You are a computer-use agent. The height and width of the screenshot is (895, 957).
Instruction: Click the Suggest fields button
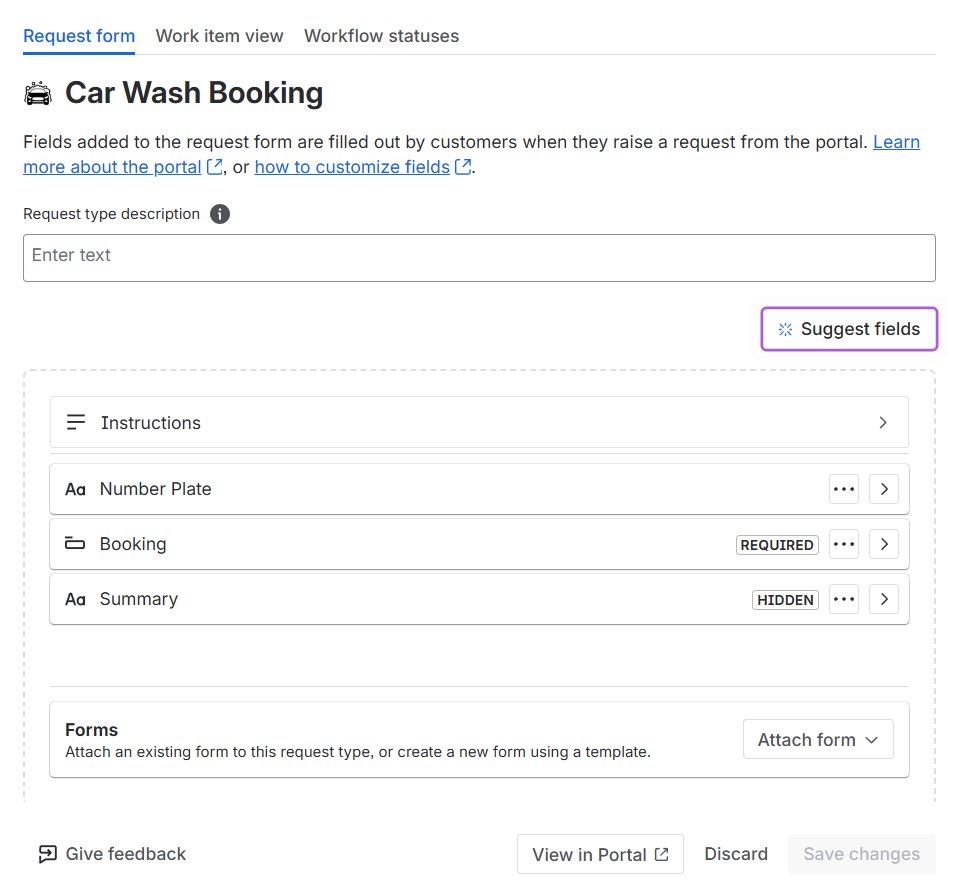[x=849, y=329]
